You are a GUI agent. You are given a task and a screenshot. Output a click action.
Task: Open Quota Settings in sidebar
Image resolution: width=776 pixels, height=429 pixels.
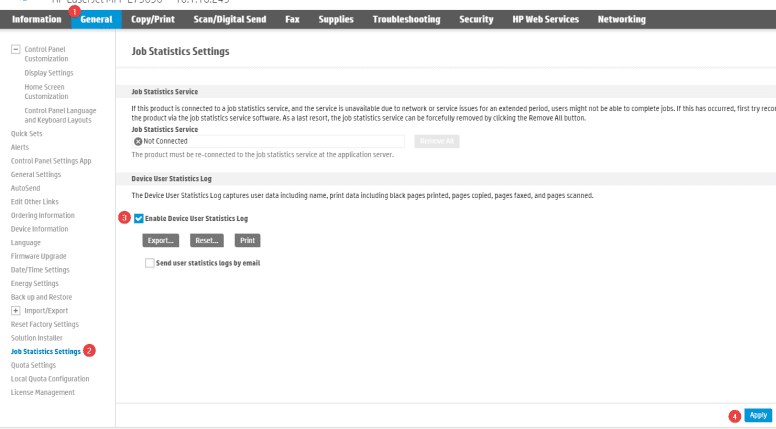pyautogui.click(x=33, y=365)
